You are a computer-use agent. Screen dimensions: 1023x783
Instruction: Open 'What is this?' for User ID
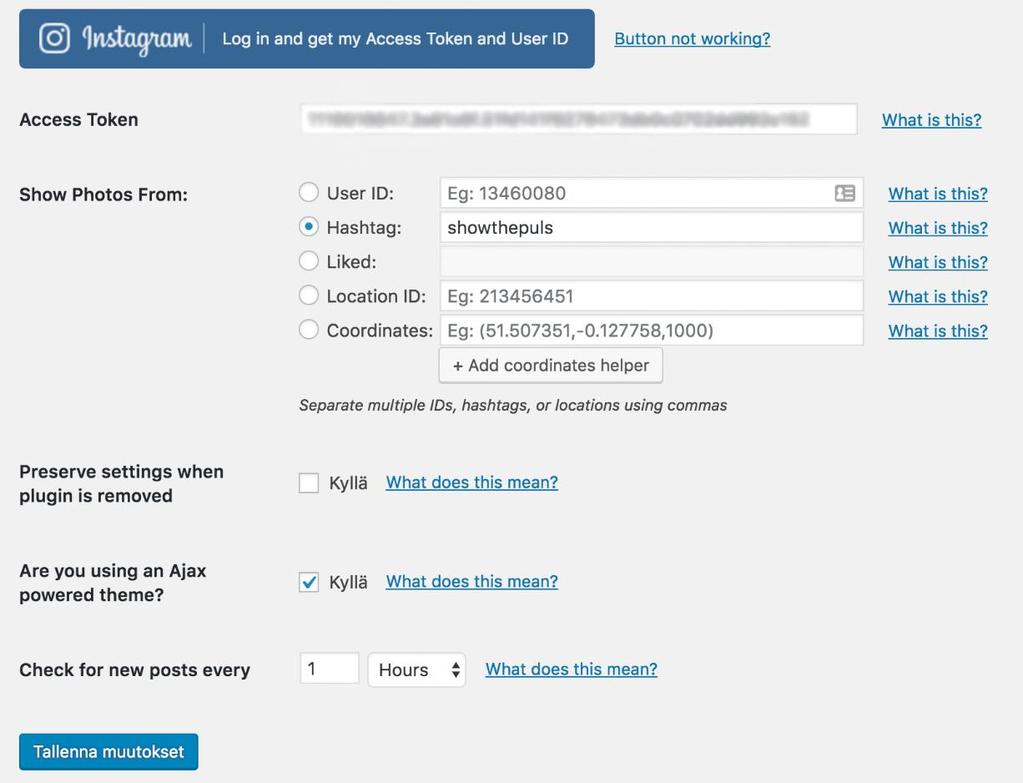pyautogui.click(x=938, y=194)
